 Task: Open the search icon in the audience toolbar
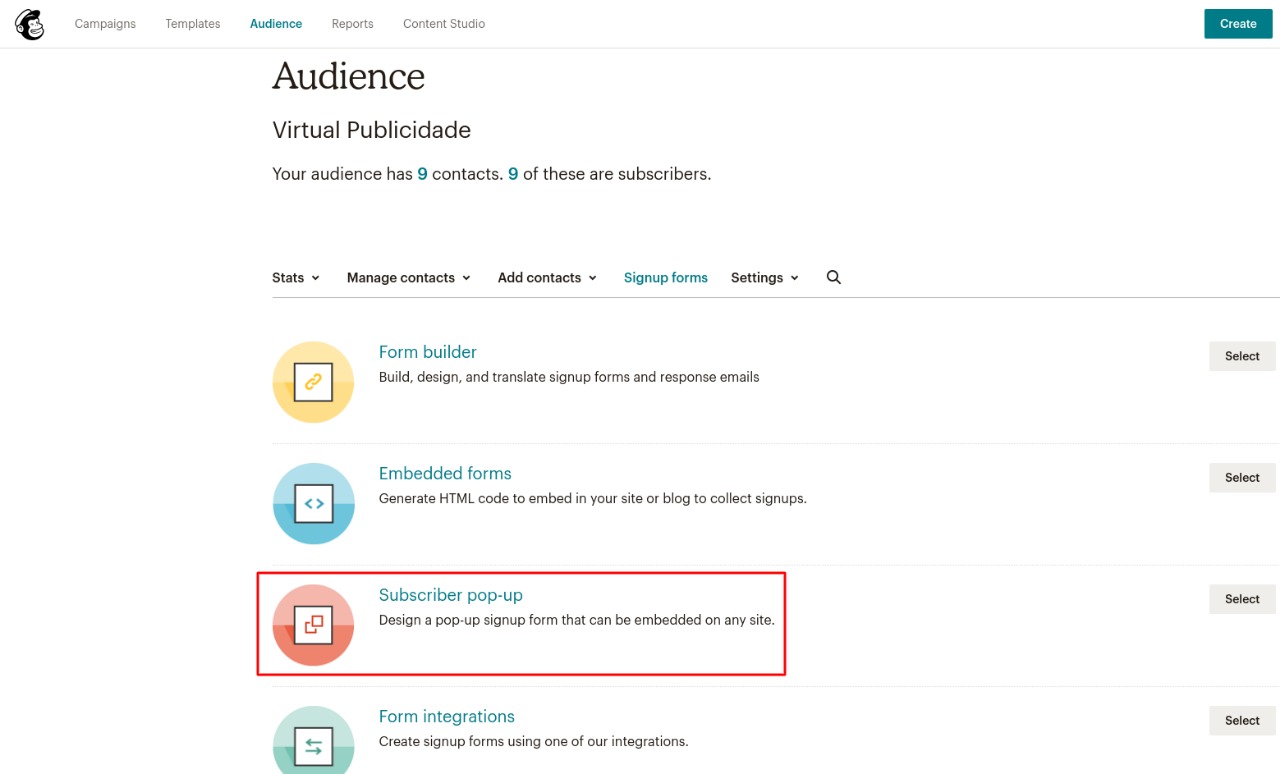coord(833,277)
